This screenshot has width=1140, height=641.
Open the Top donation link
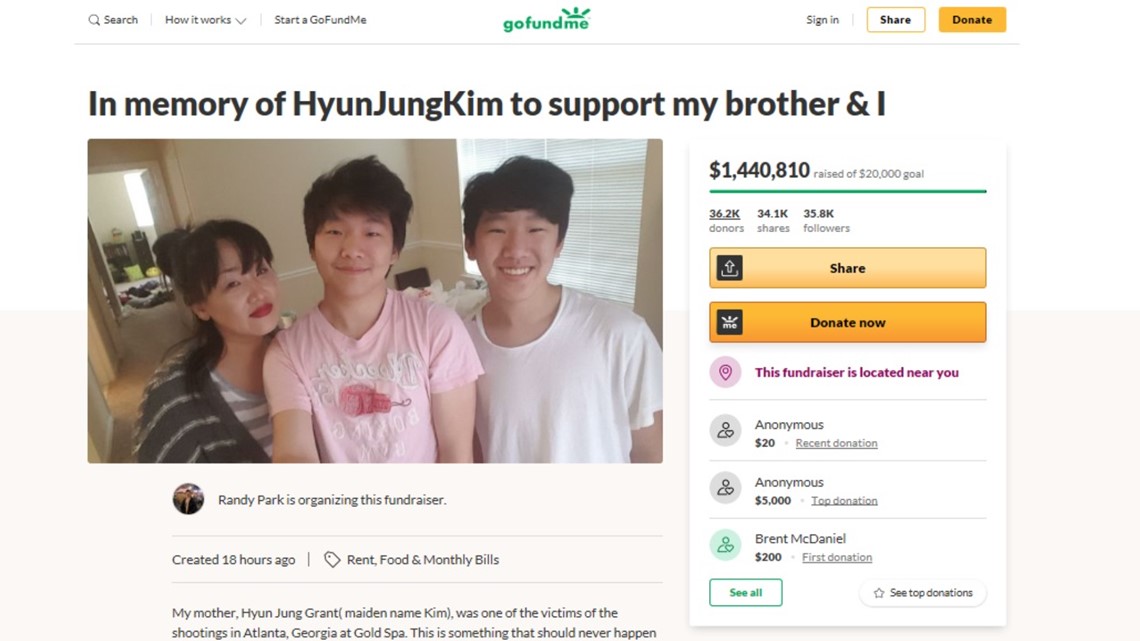click(x=844, y=501)
